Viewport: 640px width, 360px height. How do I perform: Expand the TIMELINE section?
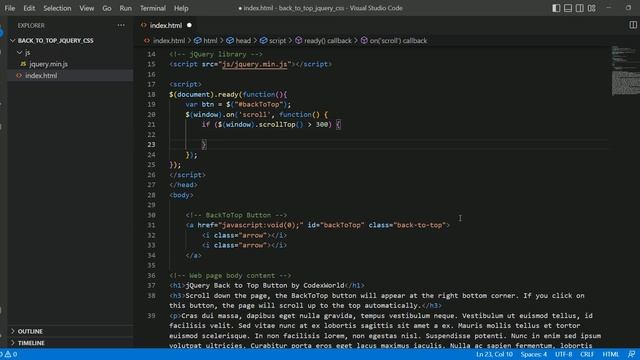(31, 343)
